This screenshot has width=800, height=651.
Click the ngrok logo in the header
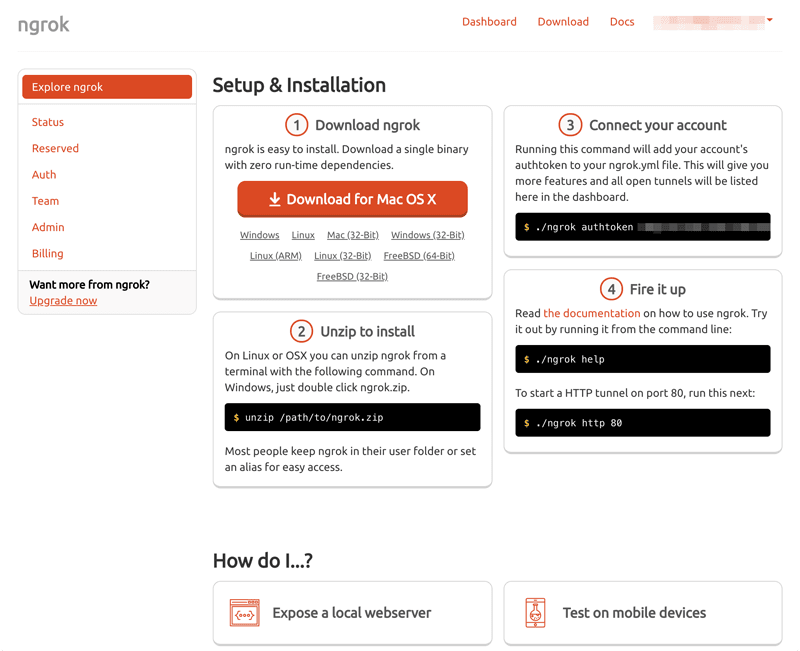pos(43,24)
